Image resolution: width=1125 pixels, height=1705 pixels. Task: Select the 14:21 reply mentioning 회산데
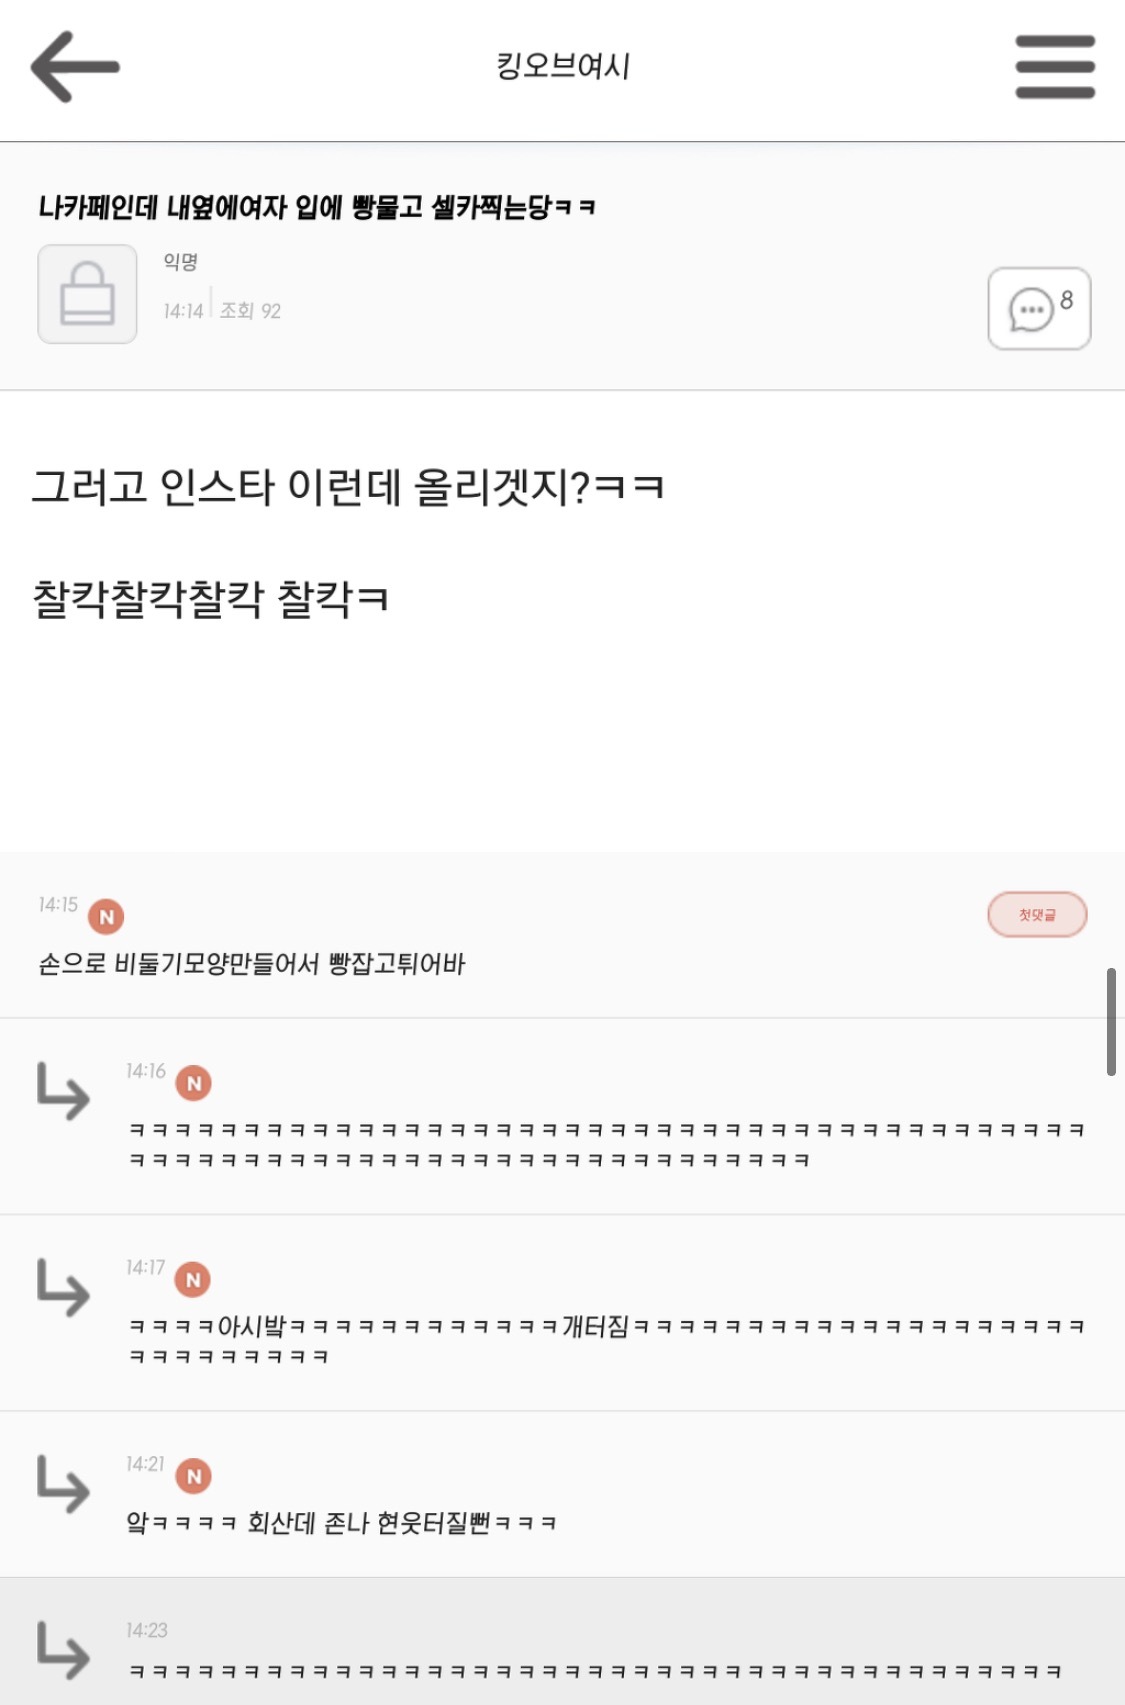[x=341, y=1523]
